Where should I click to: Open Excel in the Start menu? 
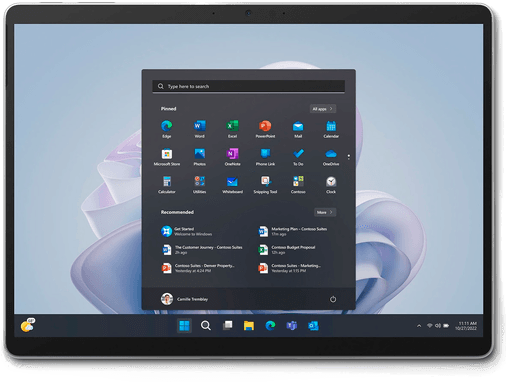232,129
